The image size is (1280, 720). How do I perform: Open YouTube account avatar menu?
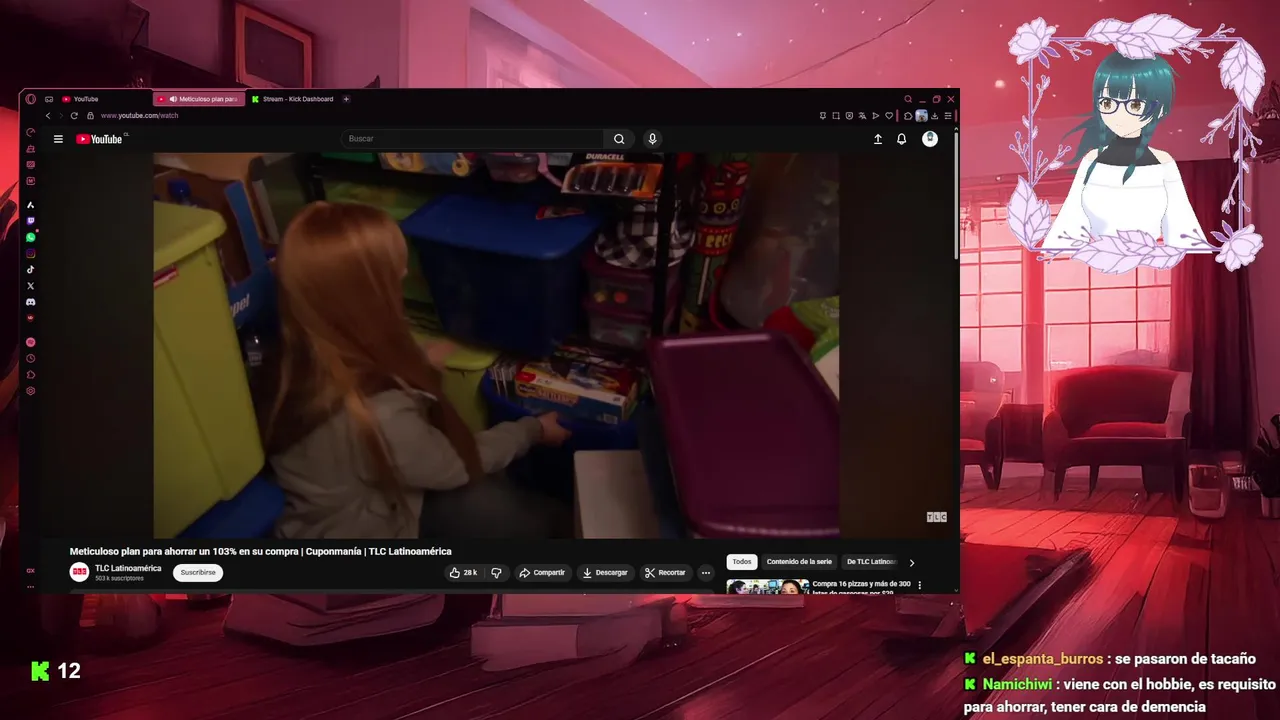930,139
